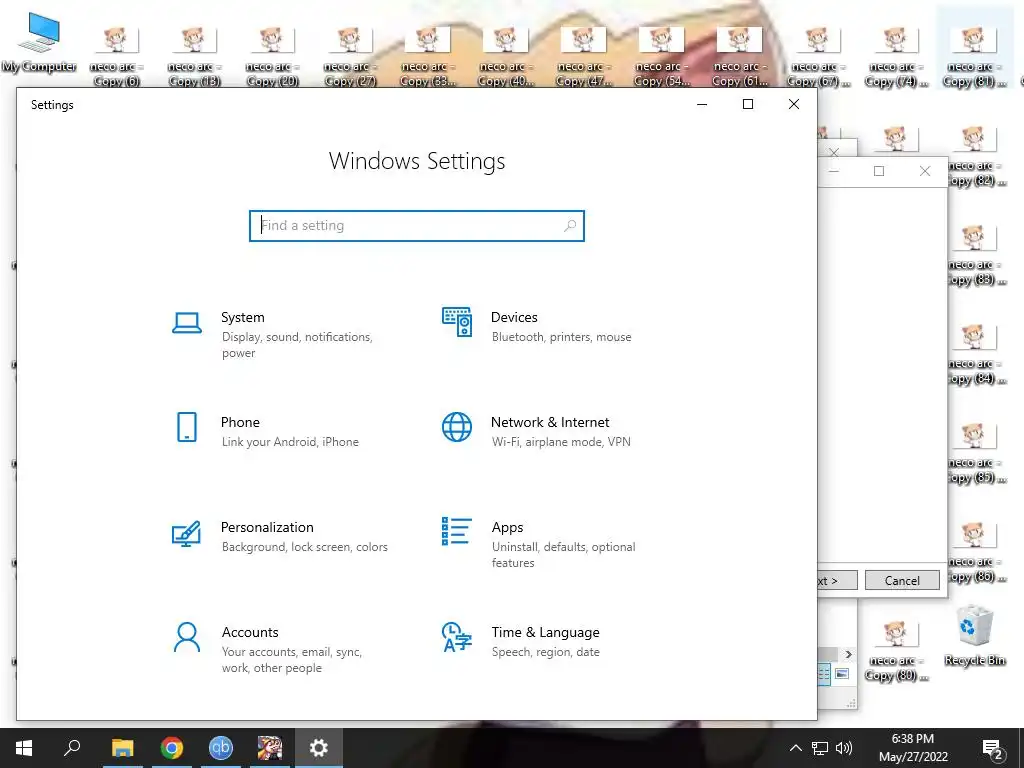Image resolution: width=1024 pixels, height=768 pixels.
Task: Select the My Computer desktop icon
Action: point(39,43)
